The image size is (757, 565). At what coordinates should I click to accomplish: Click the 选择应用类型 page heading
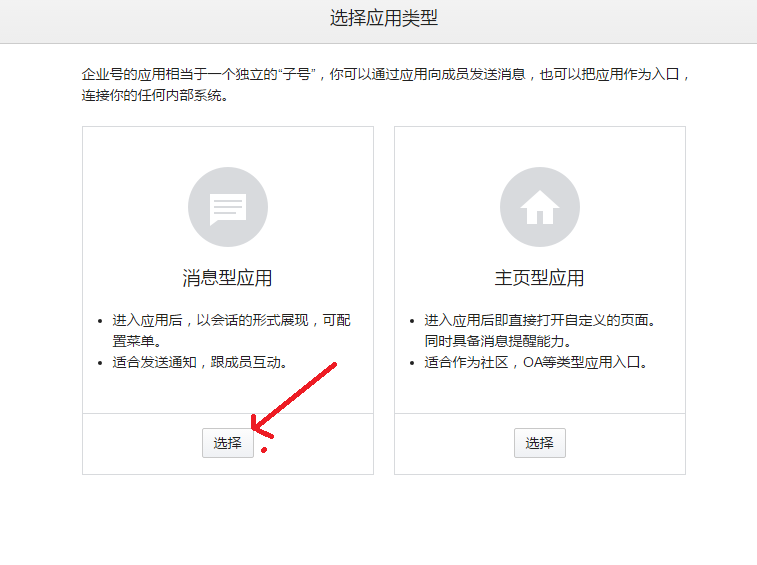pos(384,18)
